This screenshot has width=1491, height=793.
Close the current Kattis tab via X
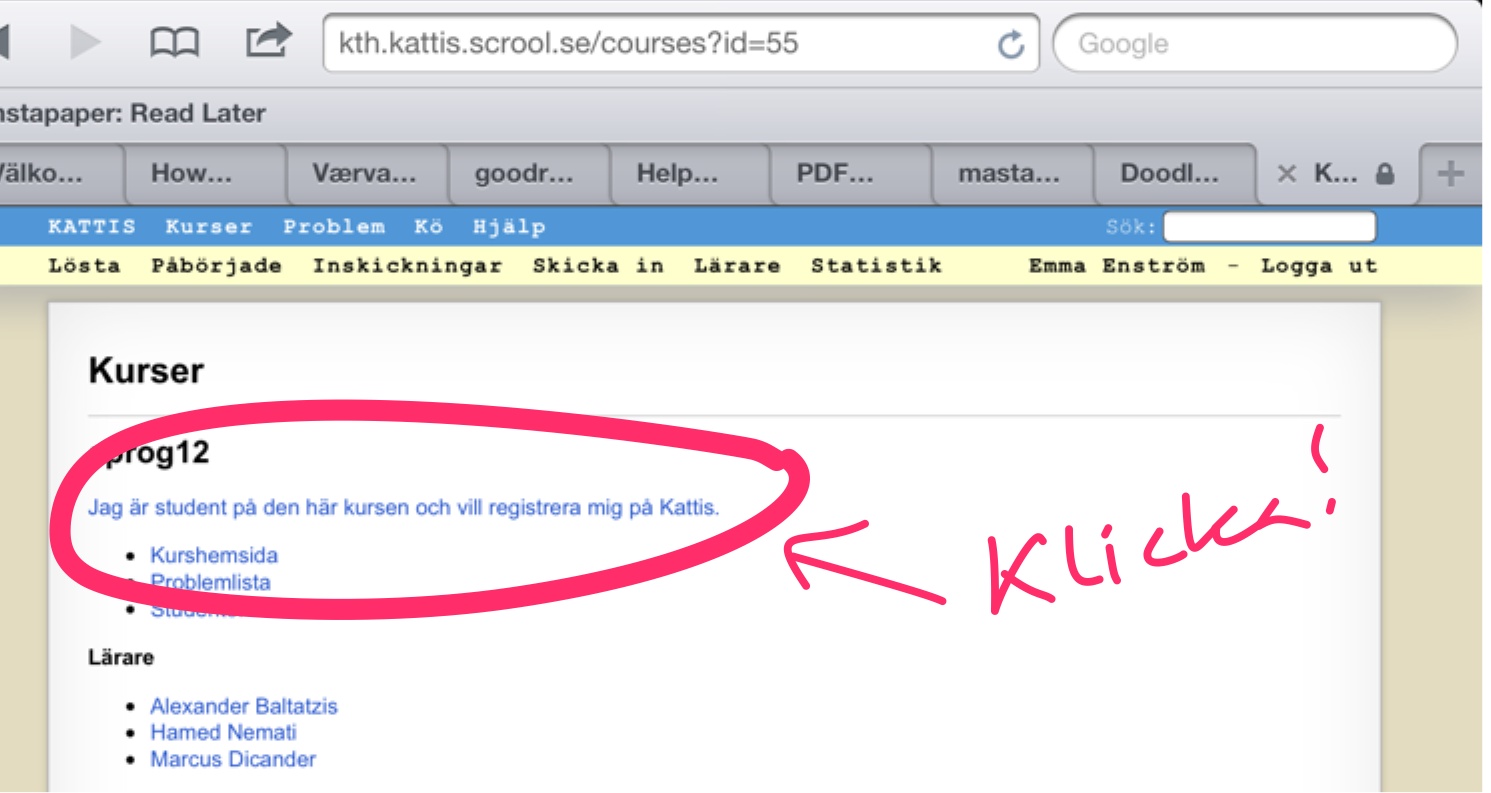point(1287,174)
